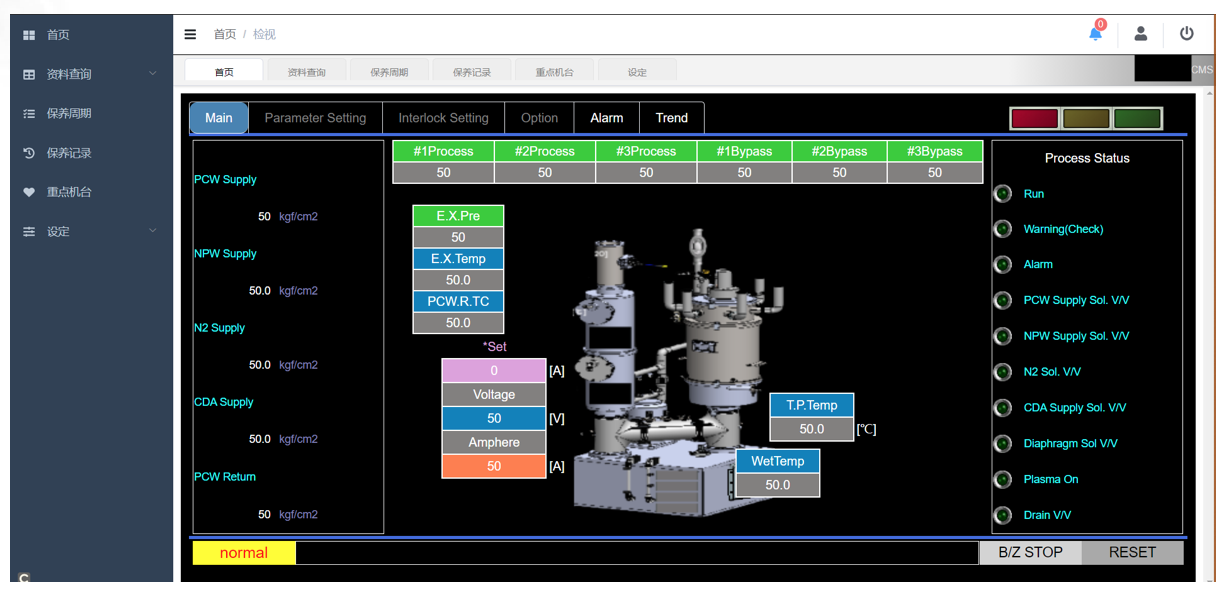Expand the 资料查询 sidebar menu chevron

pyautogui.click(x=153, y=74)
